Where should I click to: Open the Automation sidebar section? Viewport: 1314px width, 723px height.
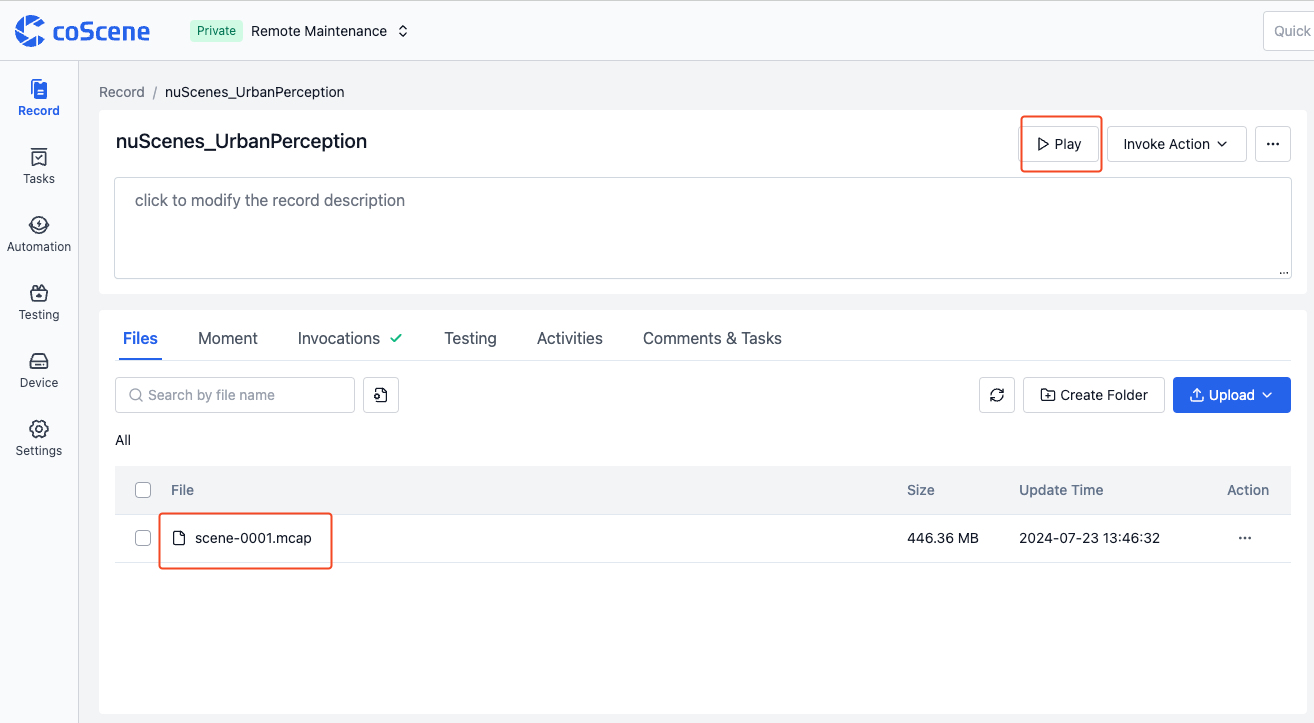[39, 234]
